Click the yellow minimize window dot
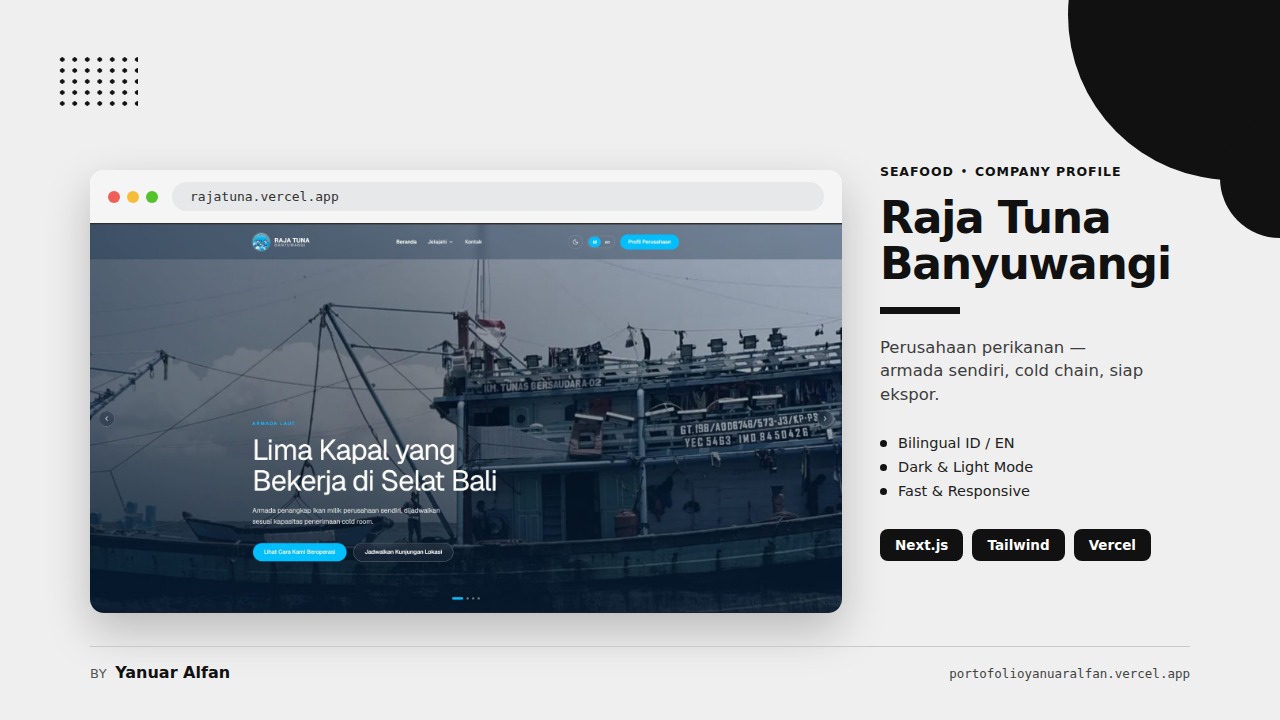The width and height of the screenshot is (1280, 720). coord(133,197)
